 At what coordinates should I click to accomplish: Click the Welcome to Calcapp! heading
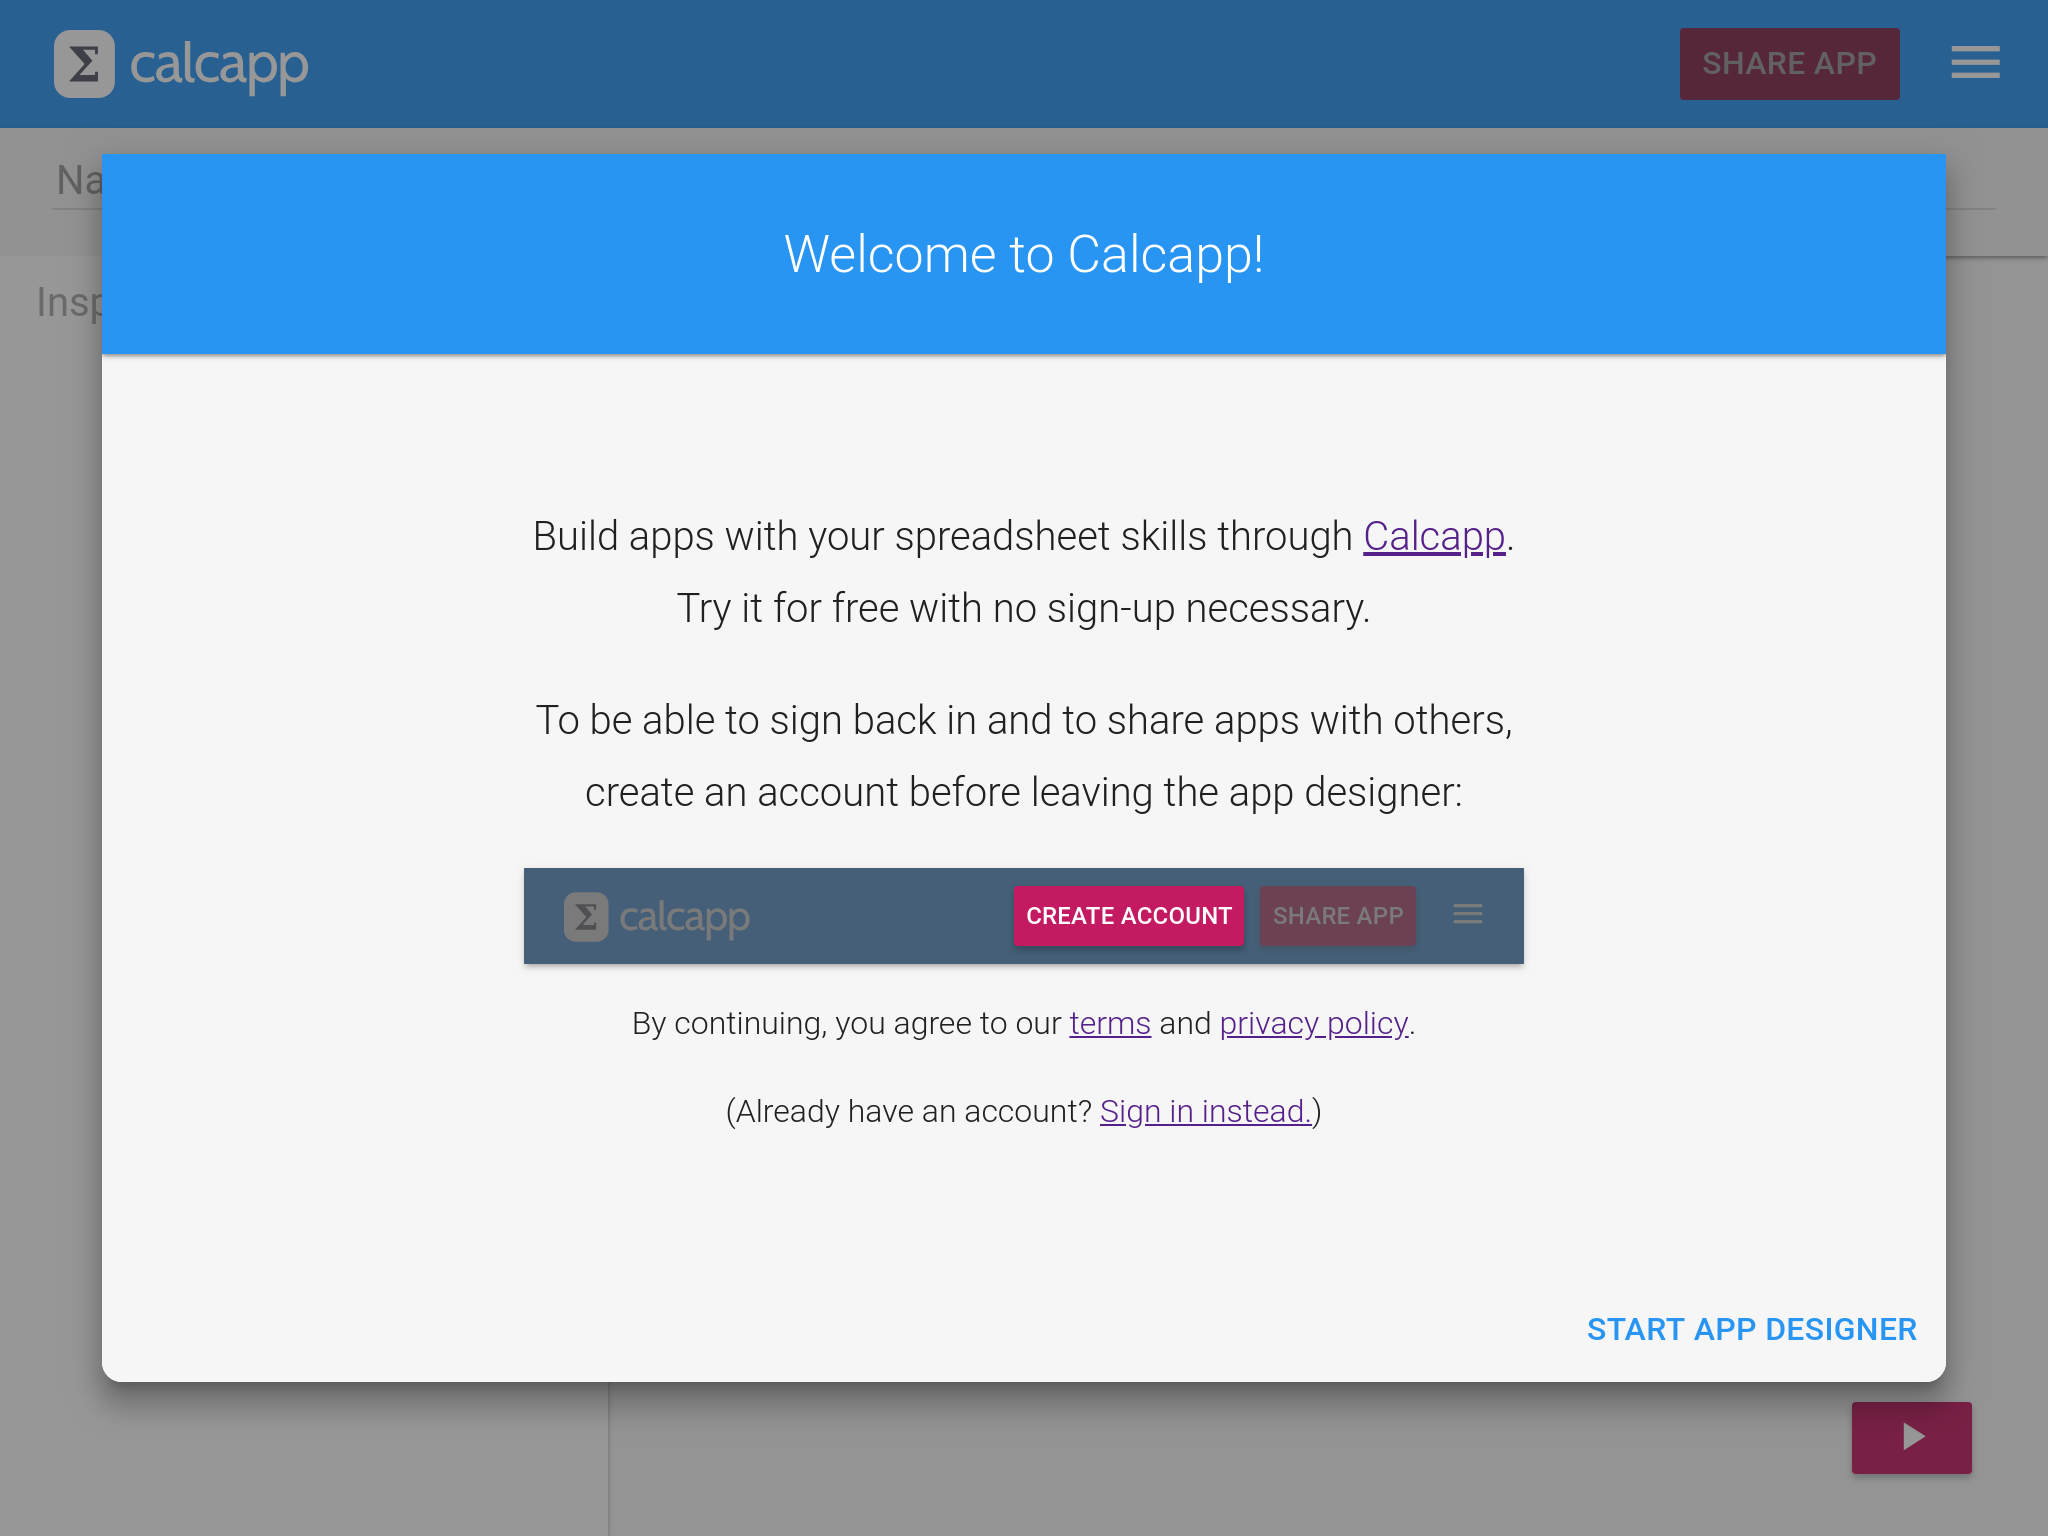pyautogui.click(x=1024, y=255)
